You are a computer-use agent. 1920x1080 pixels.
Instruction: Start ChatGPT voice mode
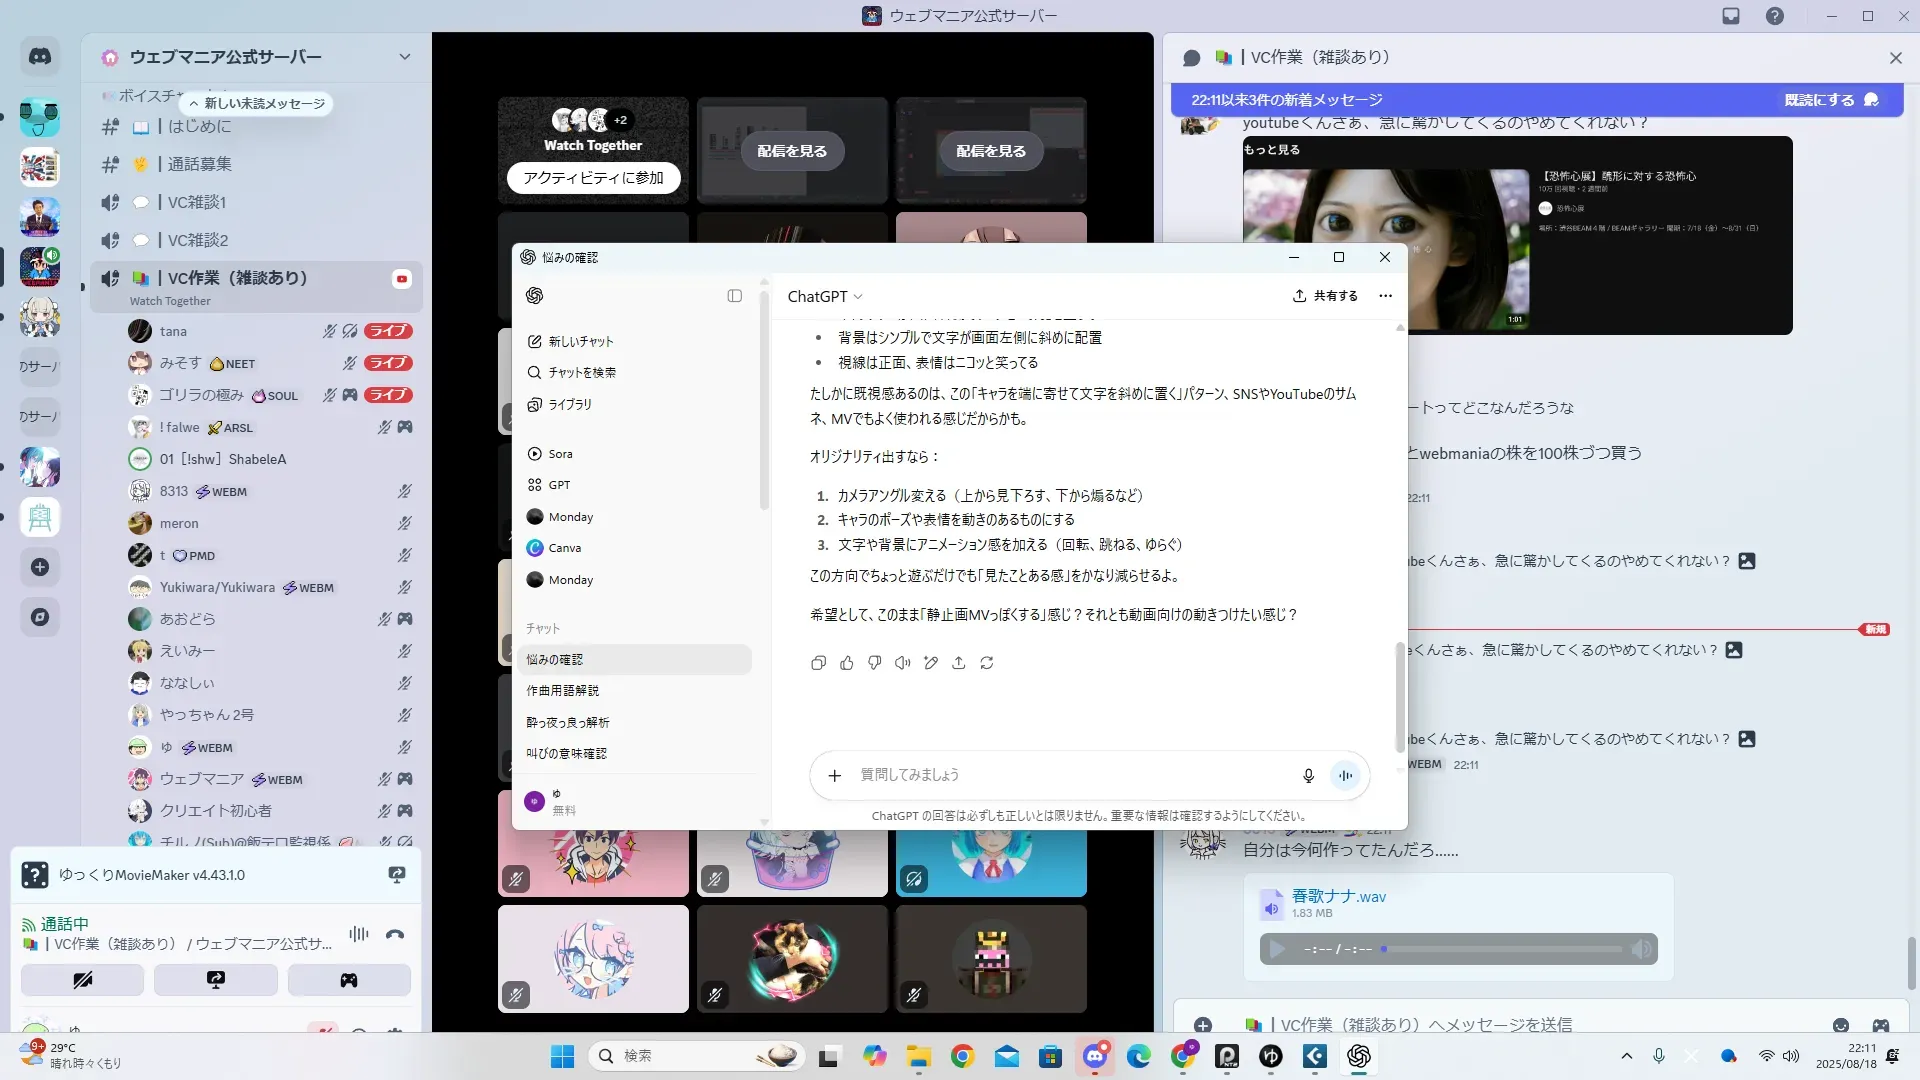[x=1346, y=776]
